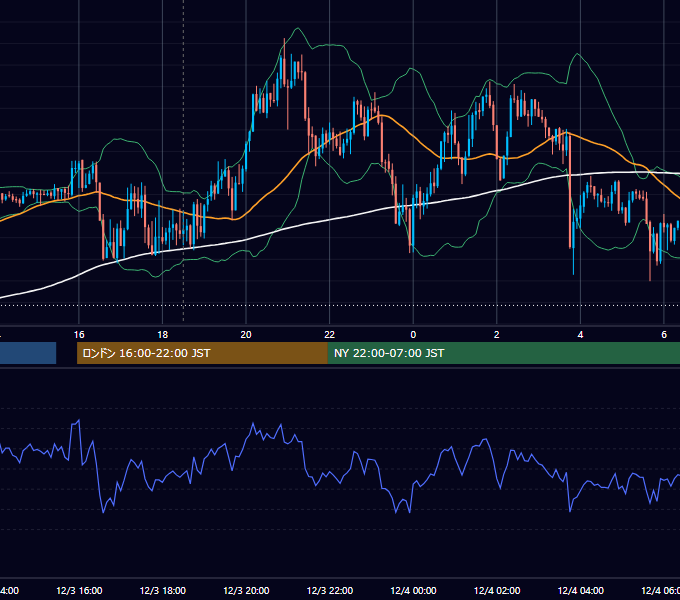Click the 22 hour label on upper axis
Screen dimensions: 680x600
pyautogui.click(x=330, y=335)
